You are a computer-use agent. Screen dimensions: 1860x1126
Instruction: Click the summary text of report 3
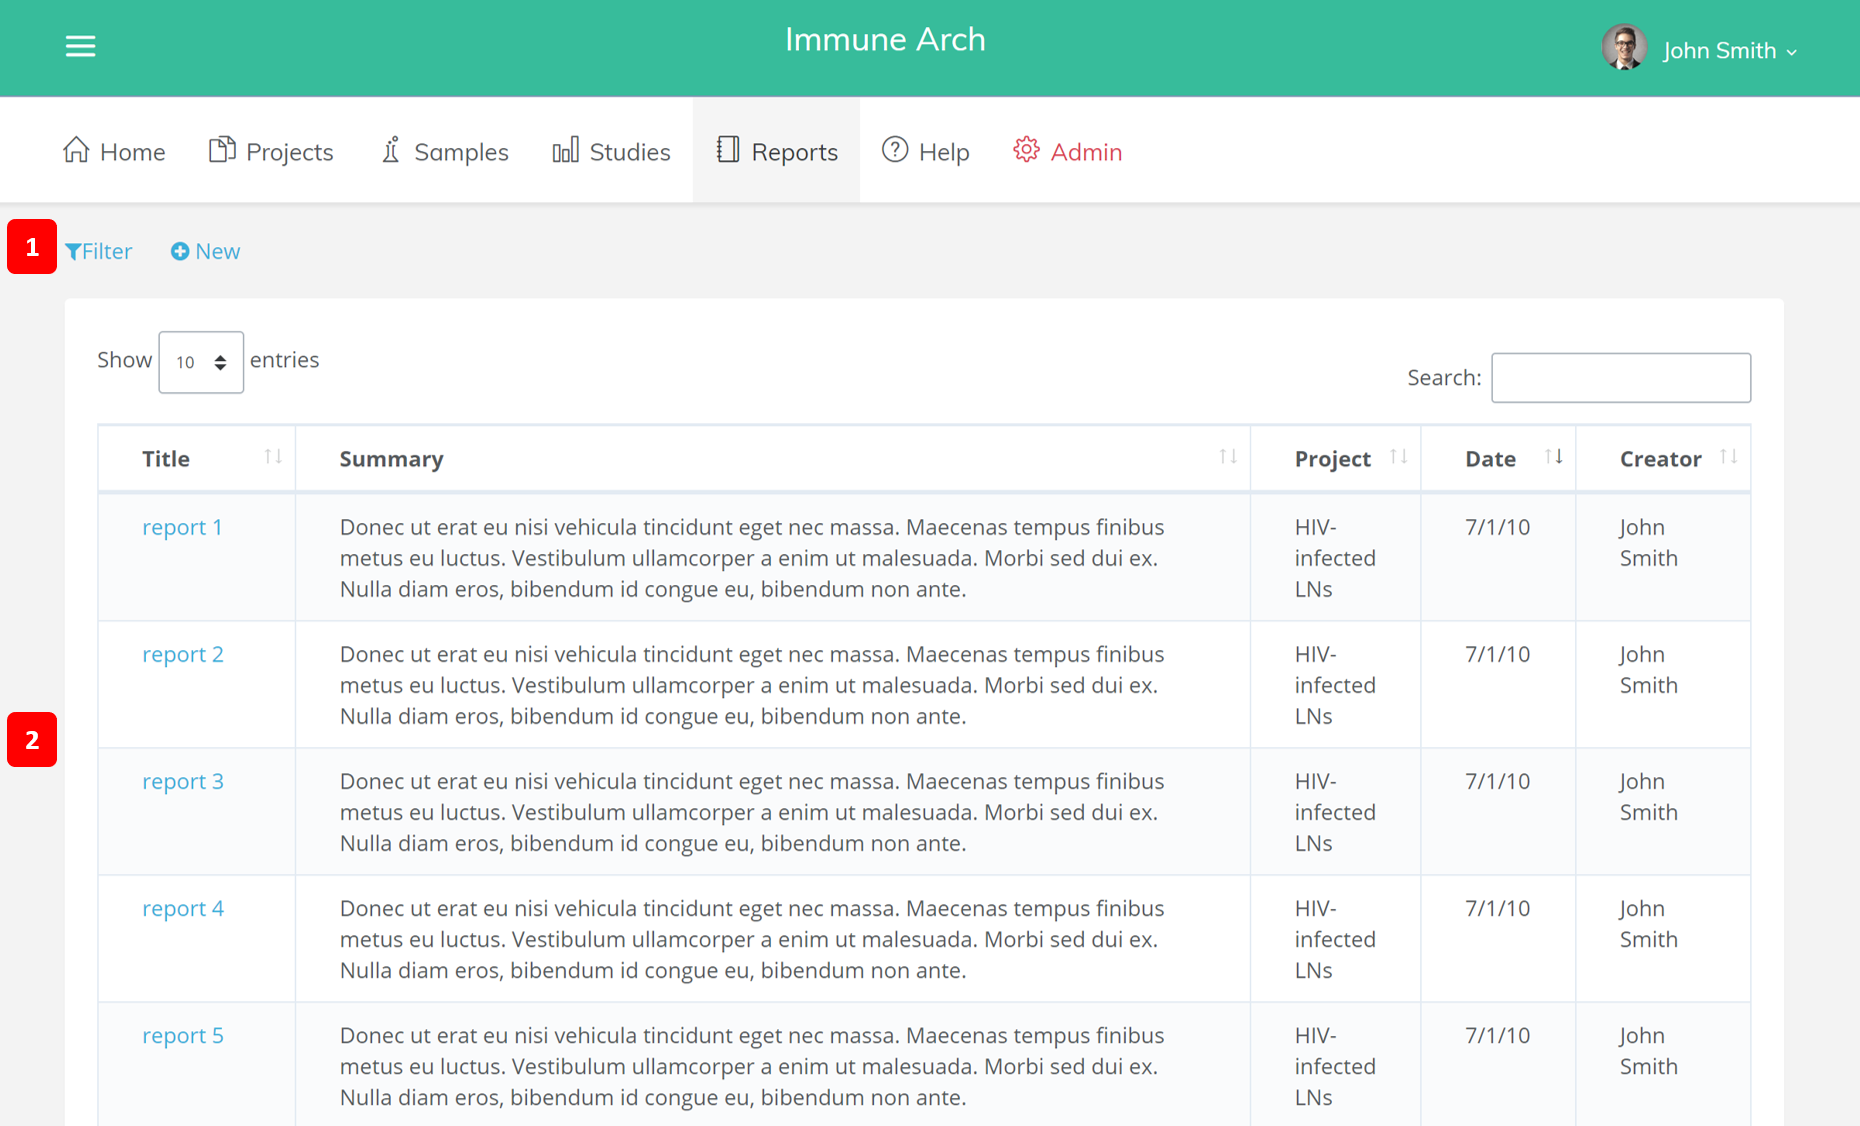coord(752,812)
